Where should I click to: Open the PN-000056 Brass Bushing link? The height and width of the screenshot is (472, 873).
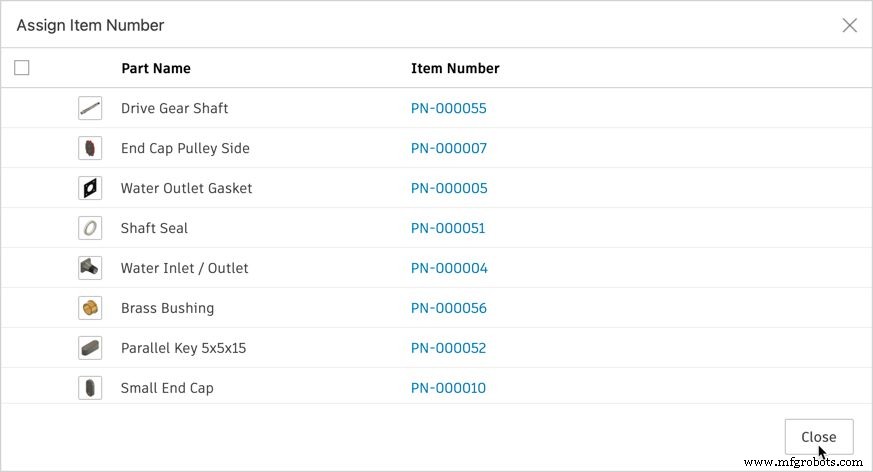pos(449,308)
